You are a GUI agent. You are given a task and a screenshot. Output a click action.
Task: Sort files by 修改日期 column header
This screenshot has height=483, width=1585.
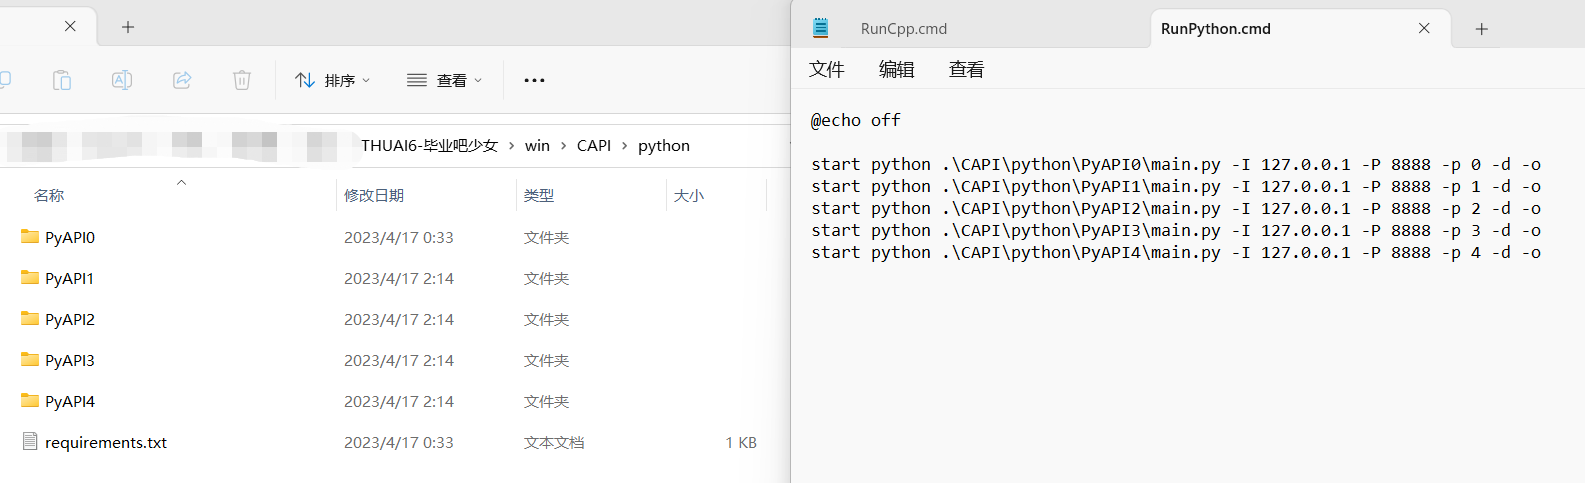click(x=374, y=195)
